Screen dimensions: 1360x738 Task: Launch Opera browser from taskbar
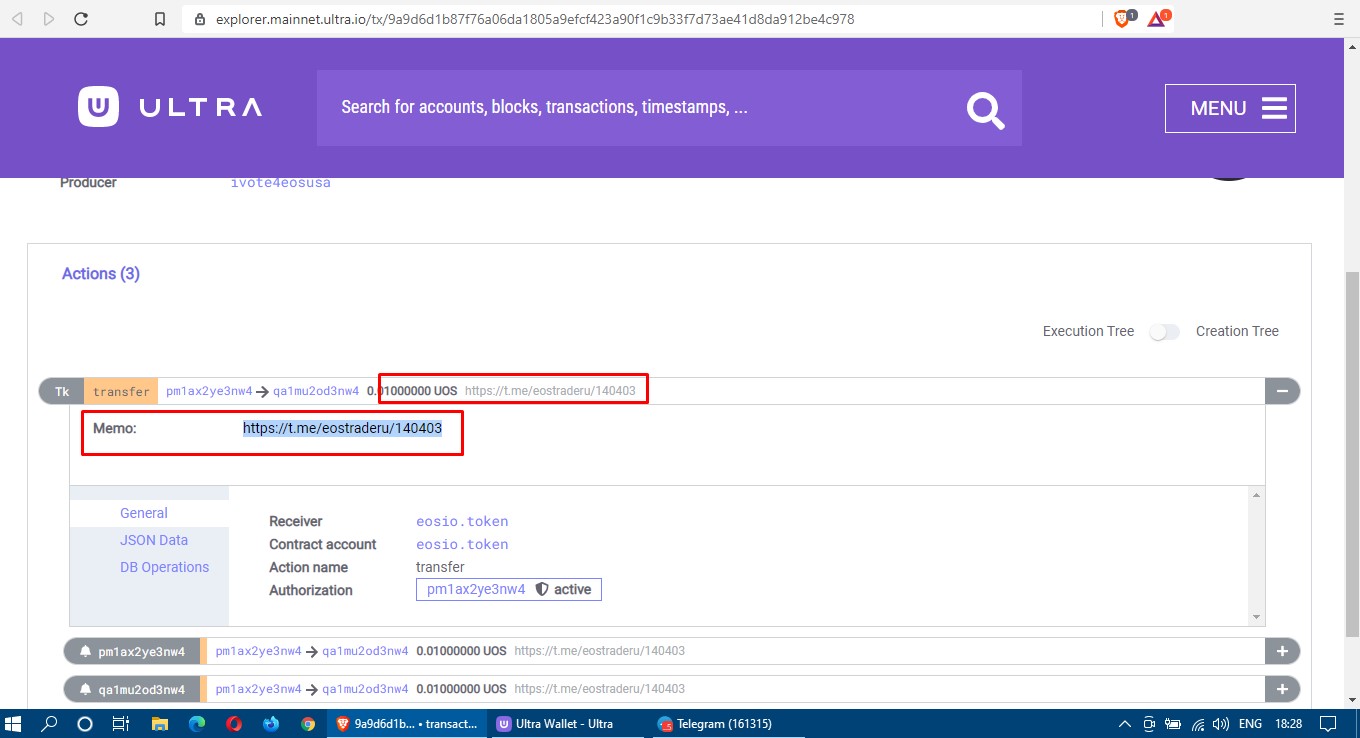(234, 723)
